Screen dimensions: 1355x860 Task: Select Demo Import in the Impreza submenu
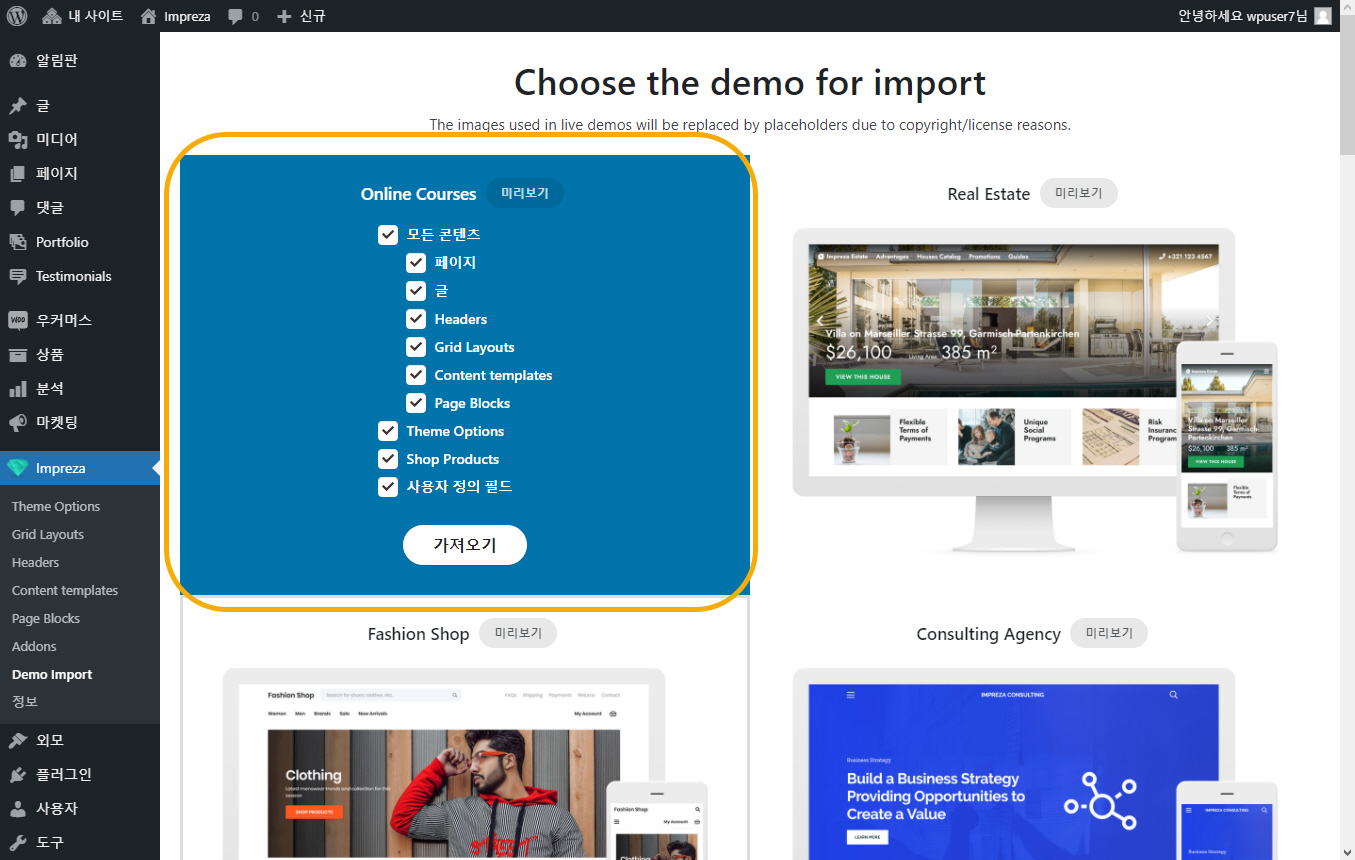[52, 674]
